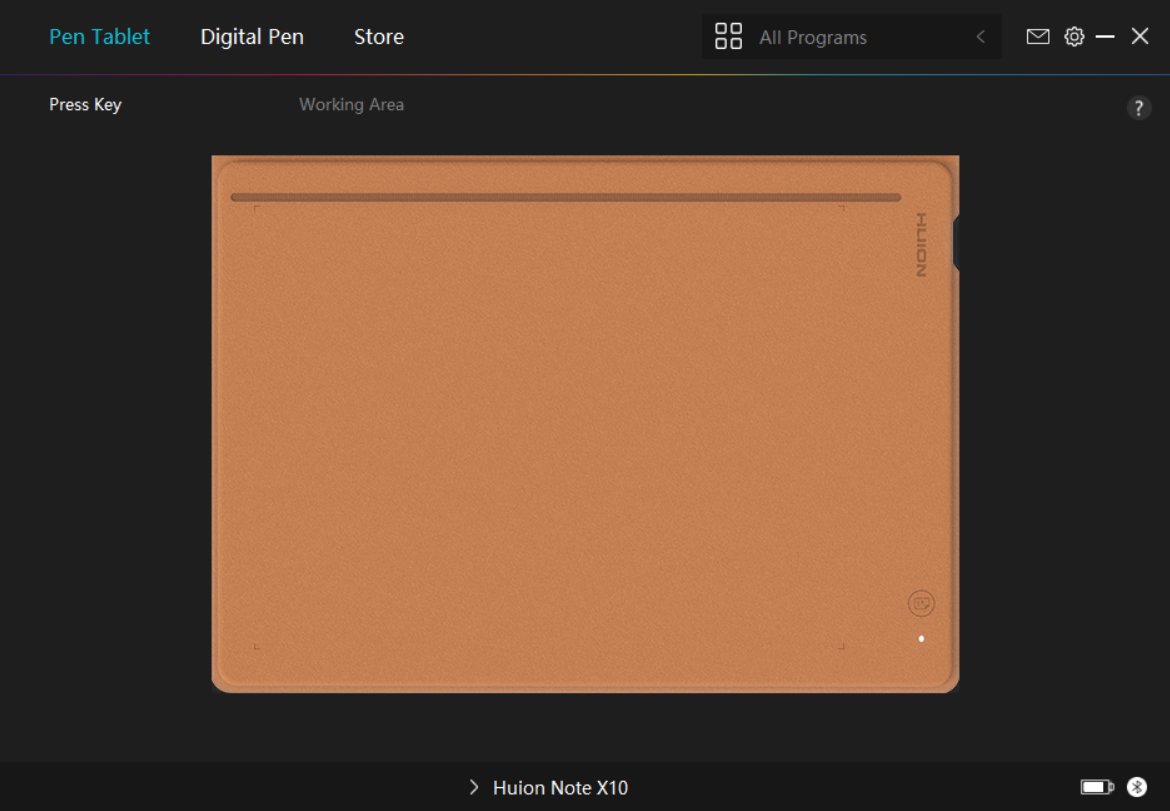Click the Huion Note X10 device name
1170x811 pixels.
click(560, 788)
